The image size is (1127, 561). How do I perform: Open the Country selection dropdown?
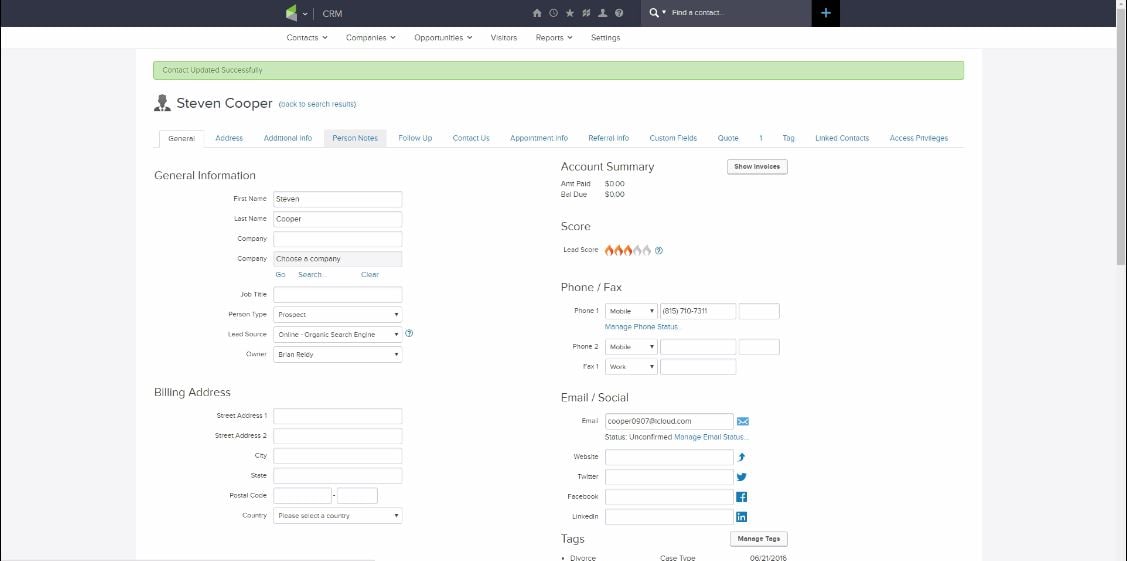pyautogui.click(x=337, y=516)
